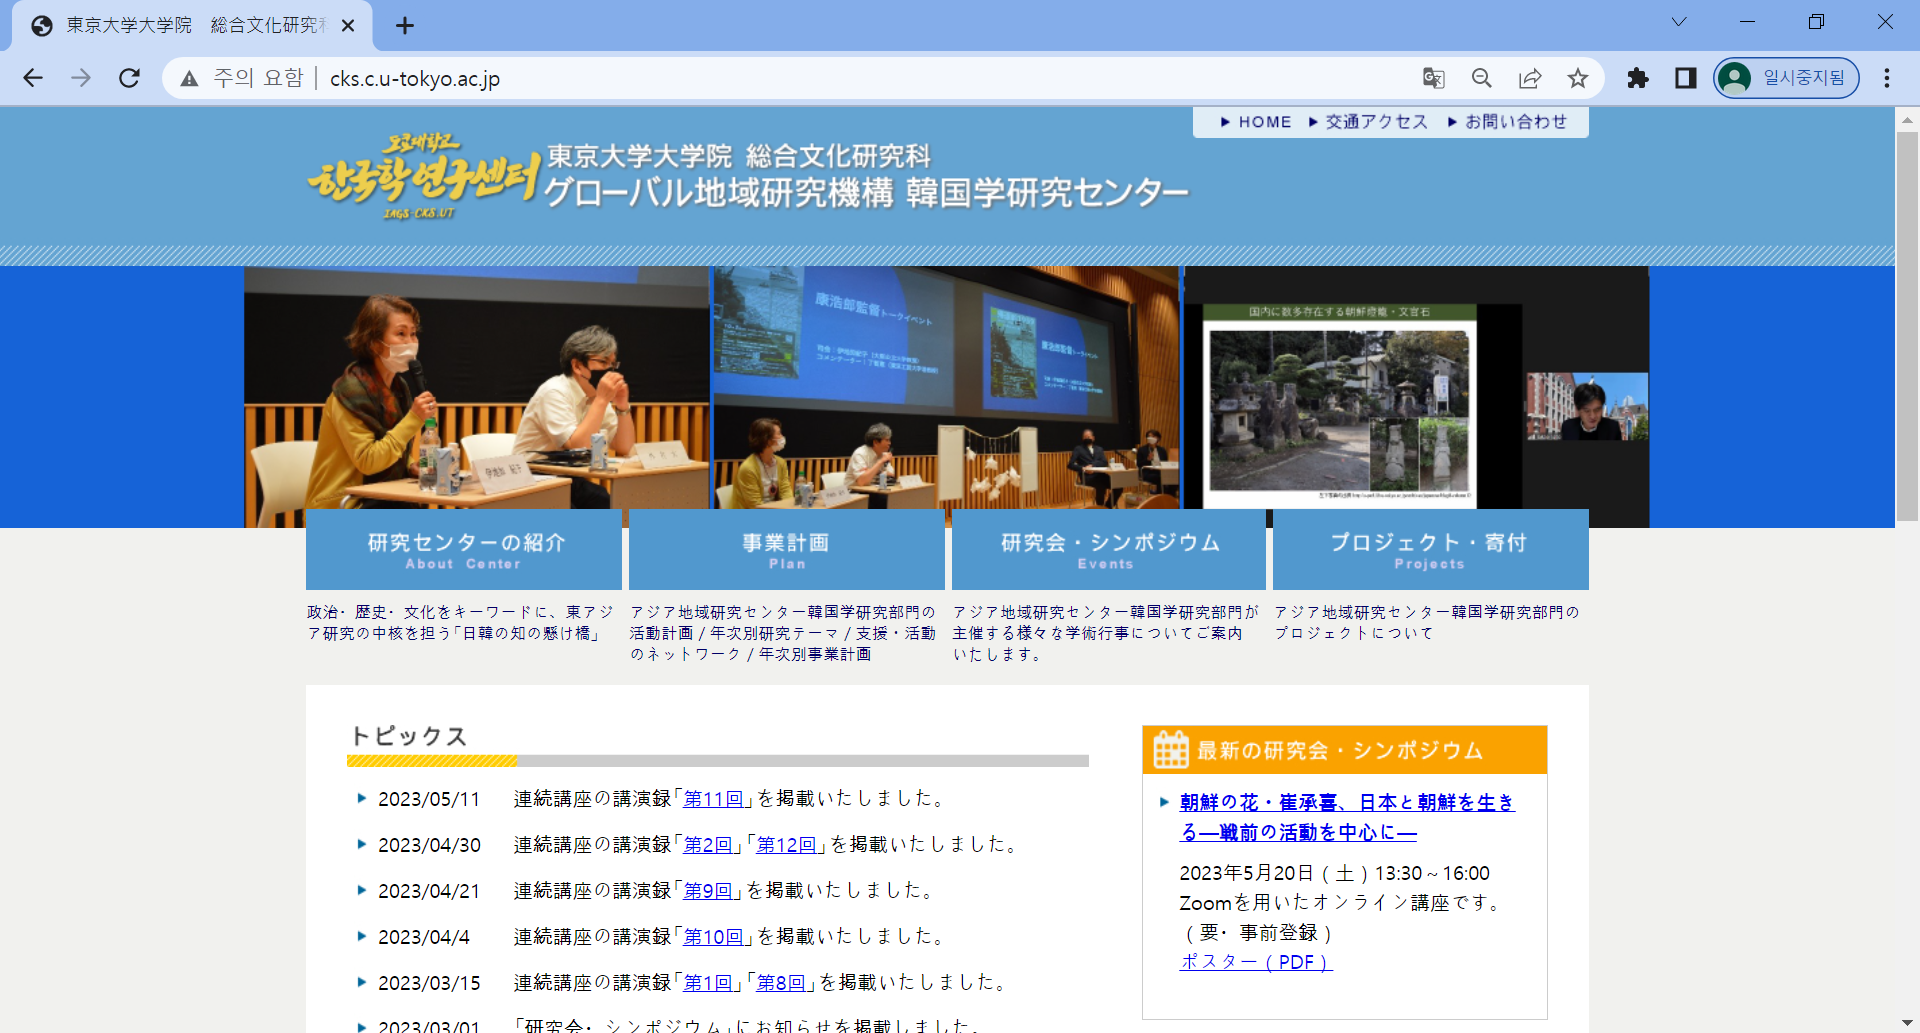
Task: Click the text 2023年5月20日（土）13:30～16:00
Action: (x=1334, y=873)
